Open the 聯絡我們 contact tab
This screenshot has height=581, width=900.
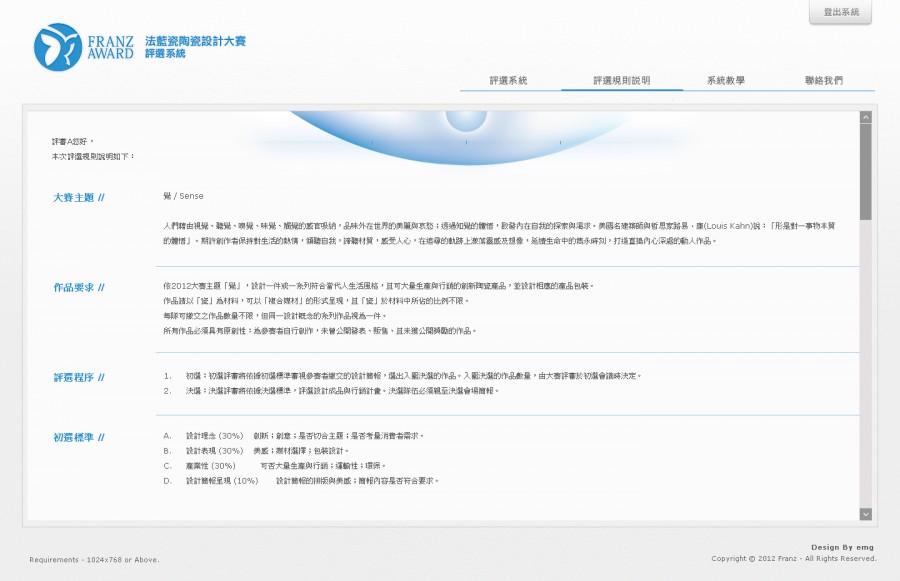(x=823, y=80)
